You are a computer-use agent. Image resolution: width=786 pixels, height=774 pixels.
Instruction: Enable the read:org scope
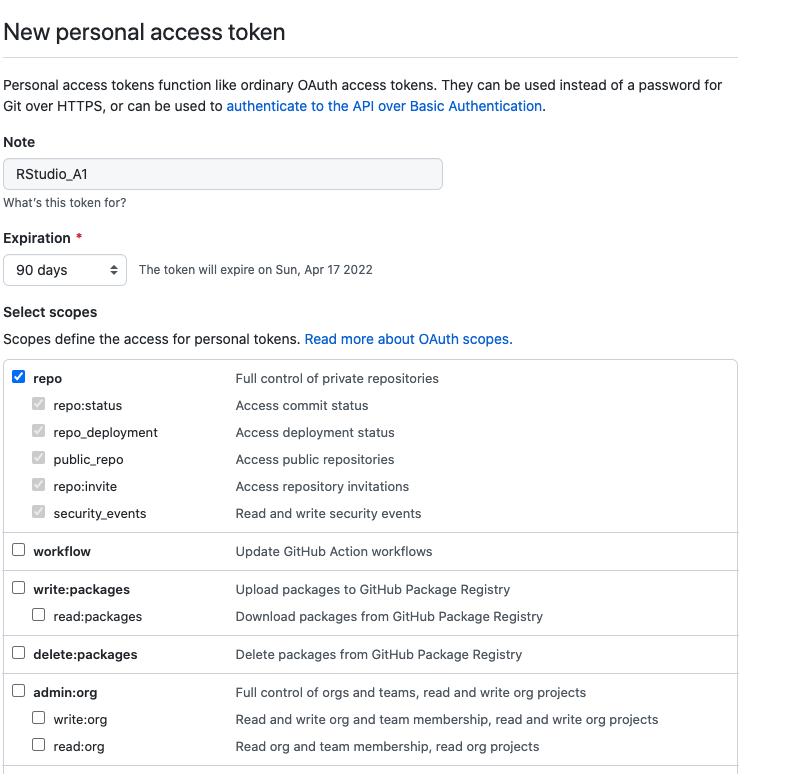(39, 745)
